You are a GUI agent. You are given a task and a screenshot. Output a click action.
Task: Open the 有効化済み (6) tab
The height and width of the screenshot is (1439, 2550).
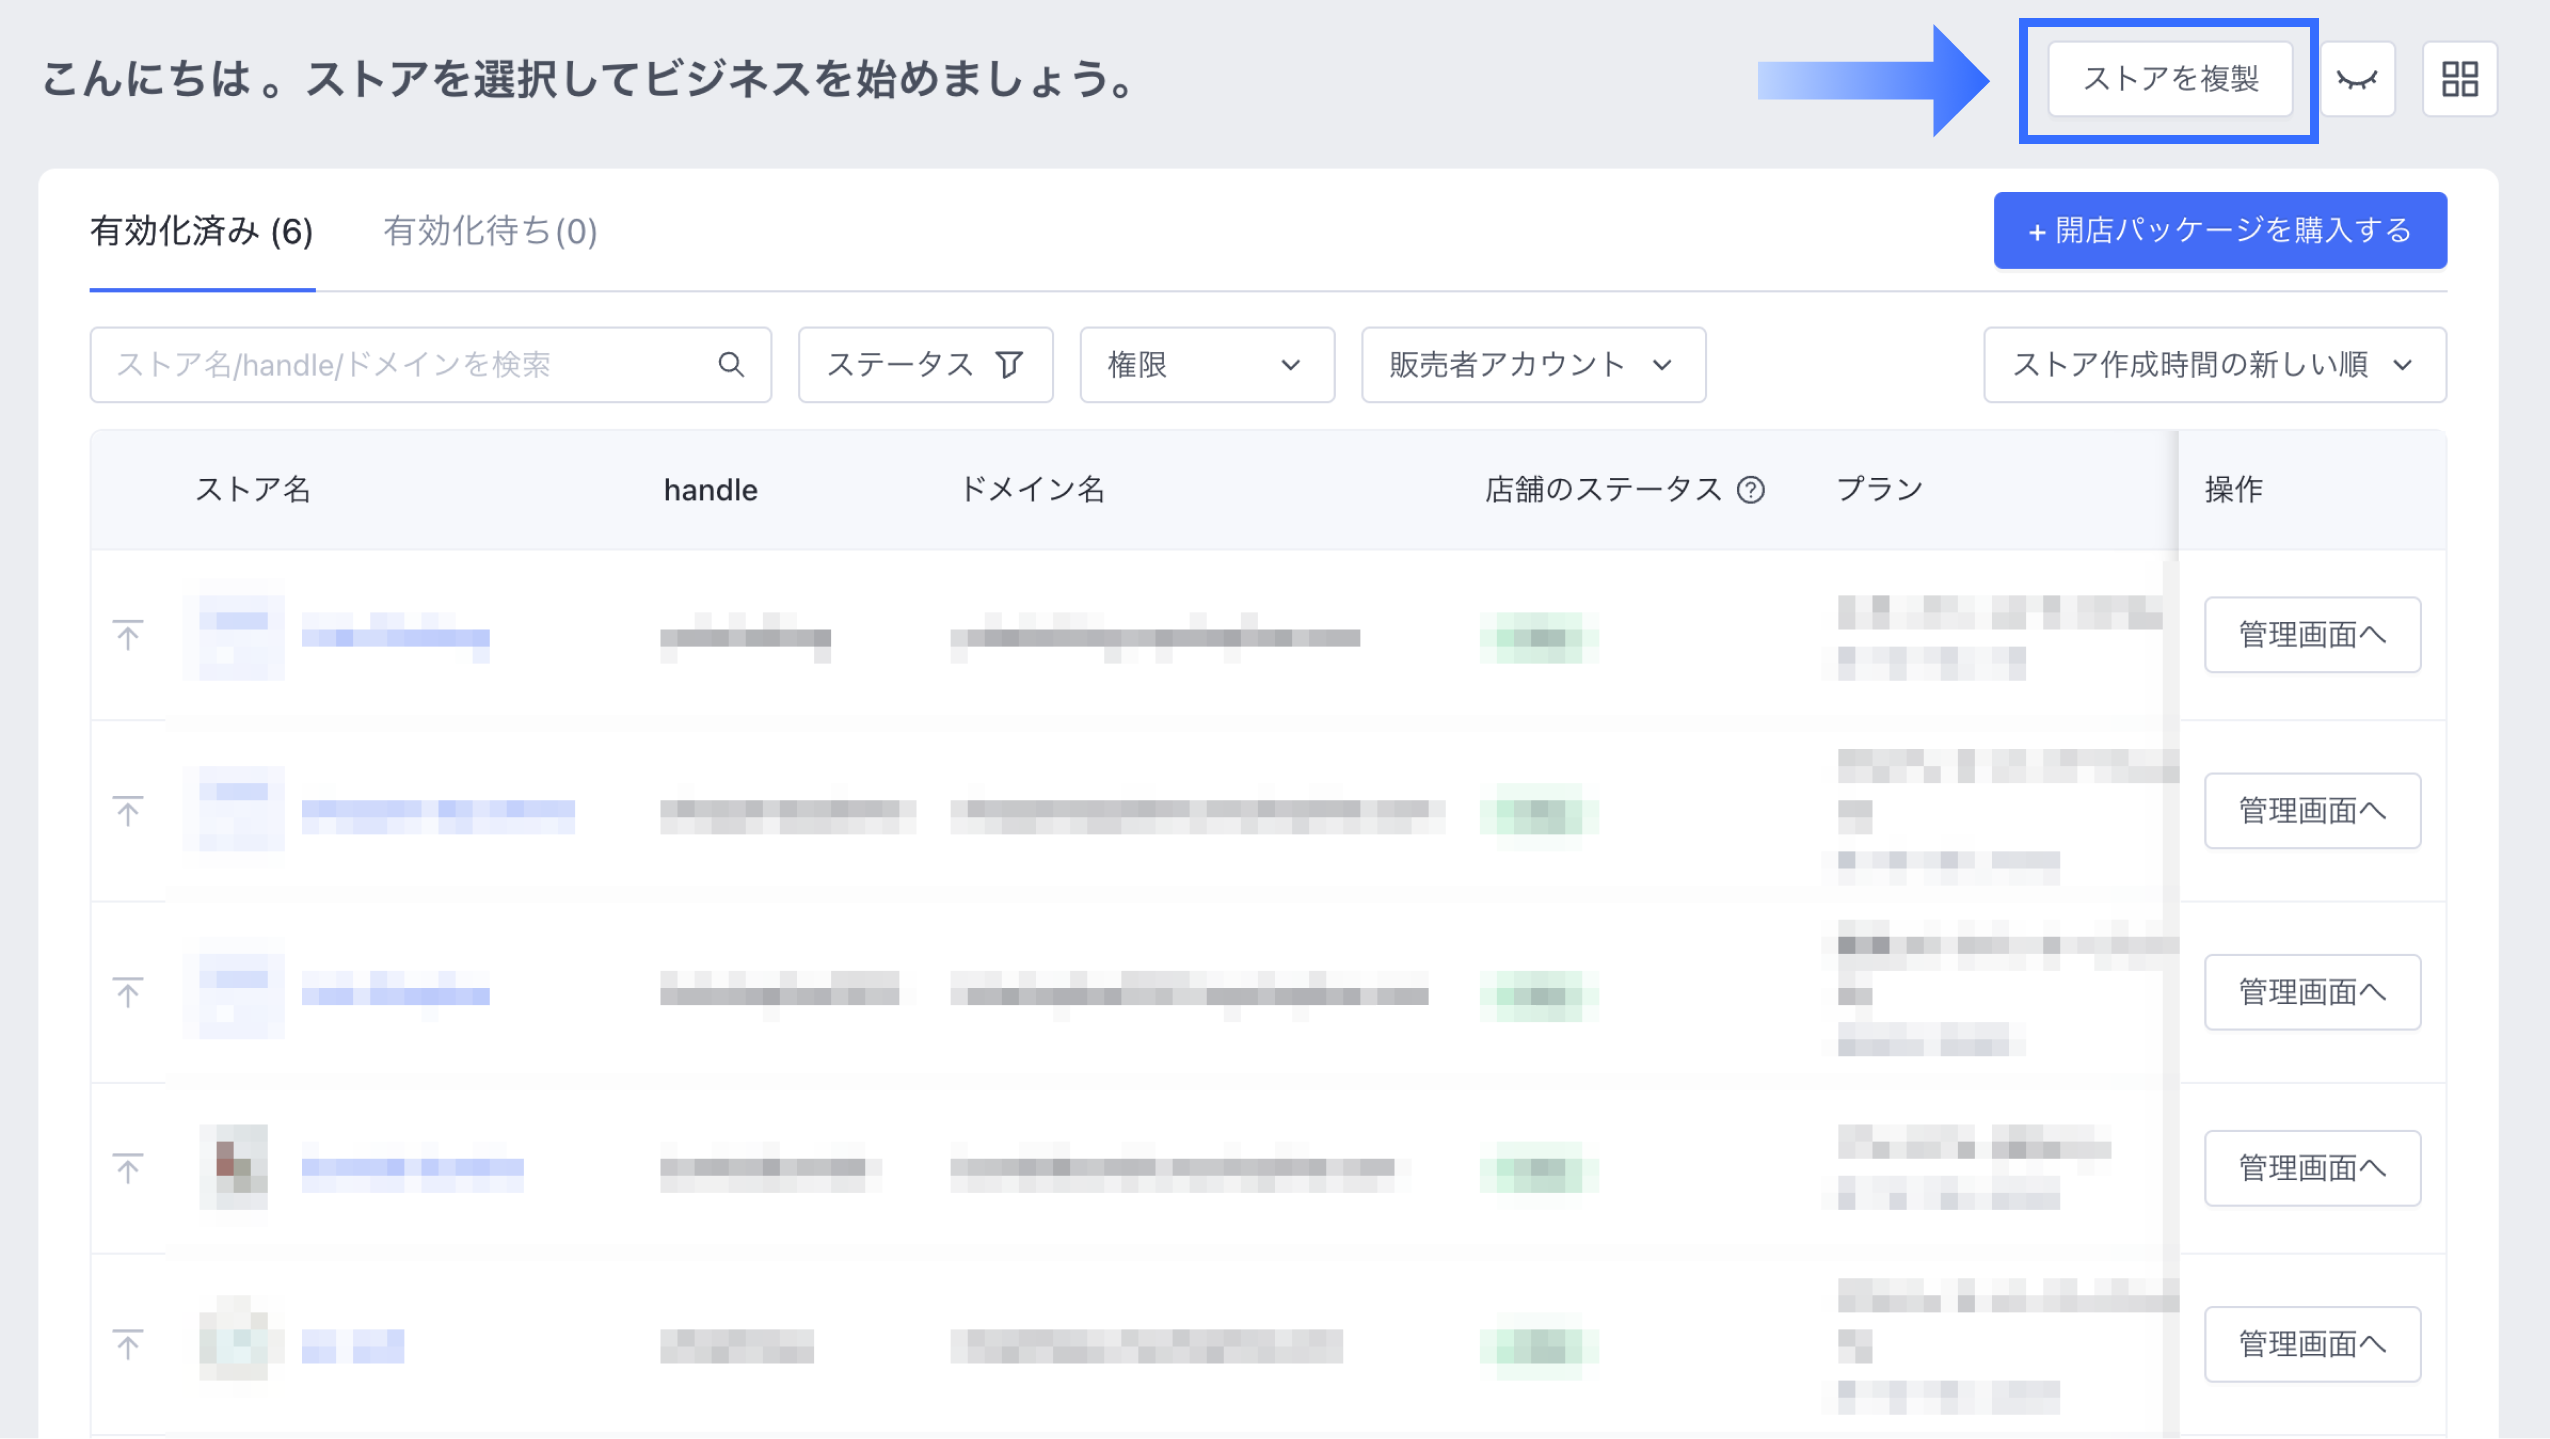coord(202,232)
